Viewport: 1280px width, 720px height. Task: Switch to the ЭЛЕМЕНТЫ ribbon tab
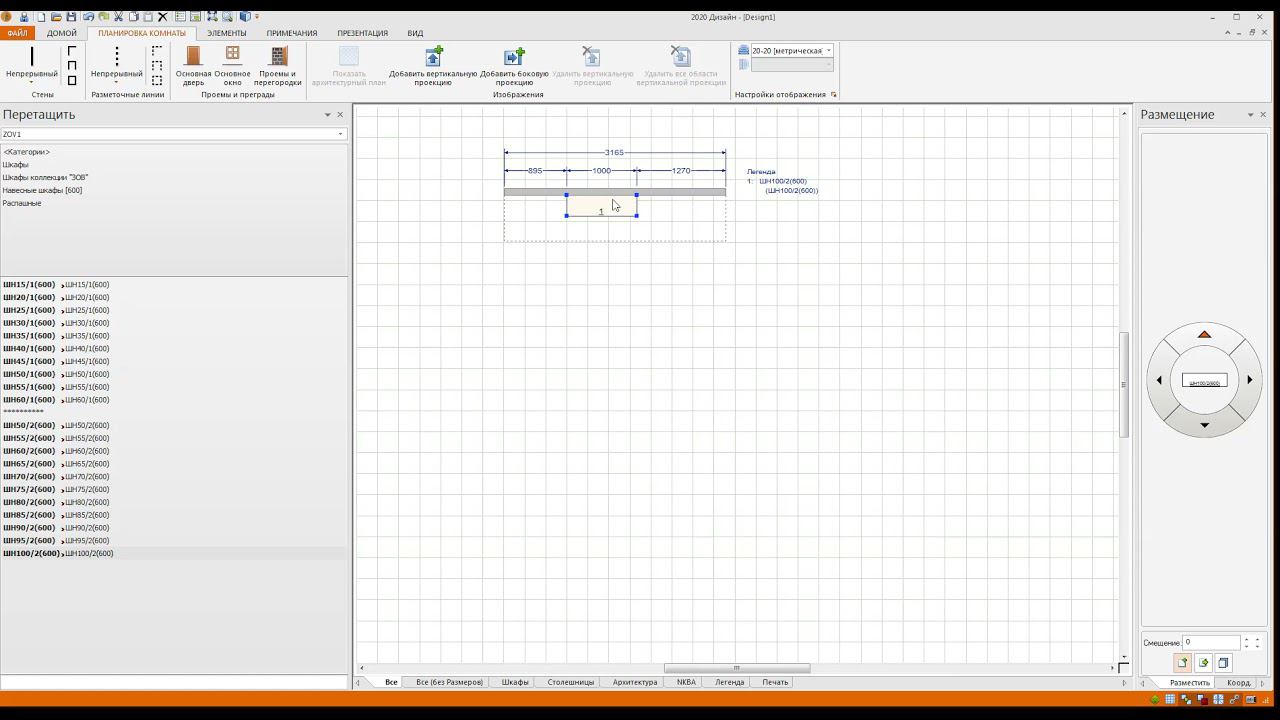point(226,33)
